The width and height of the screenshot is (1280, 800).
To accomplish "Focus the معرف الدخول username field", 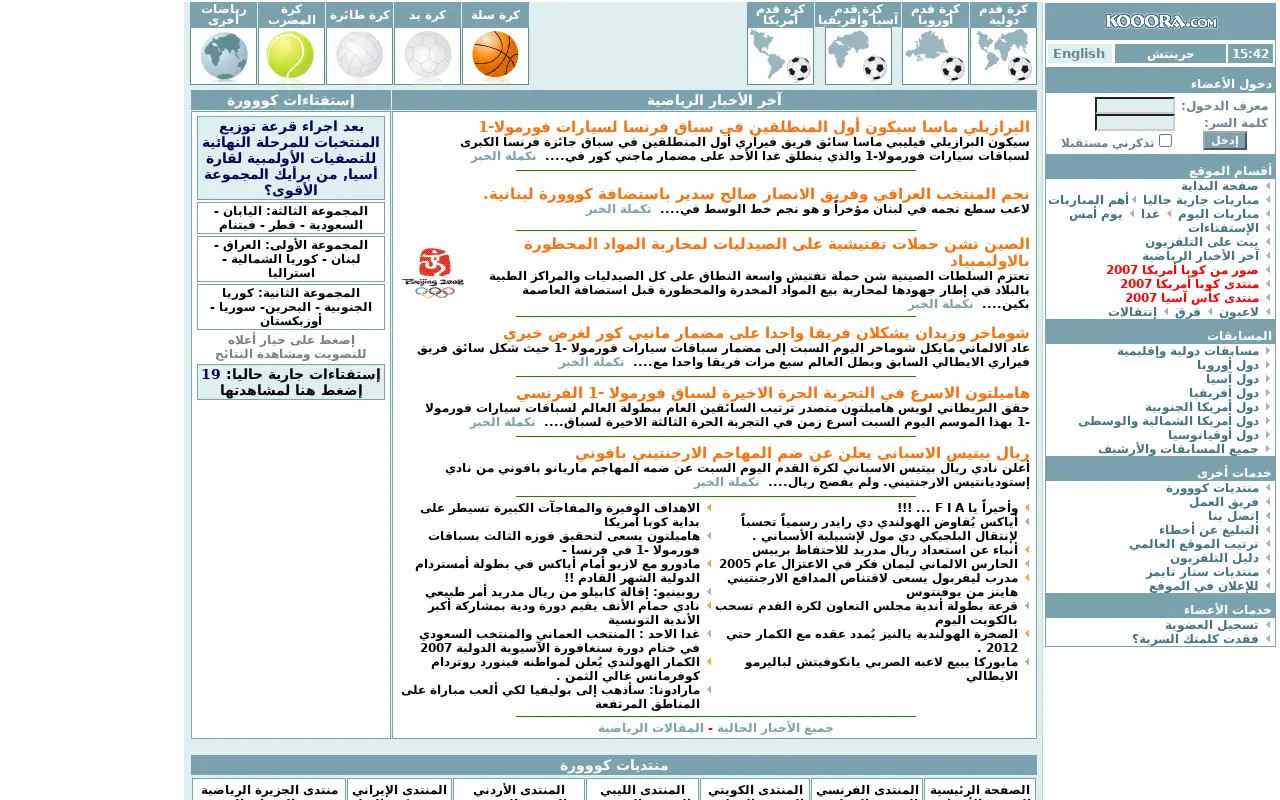I will [1135, 106].
